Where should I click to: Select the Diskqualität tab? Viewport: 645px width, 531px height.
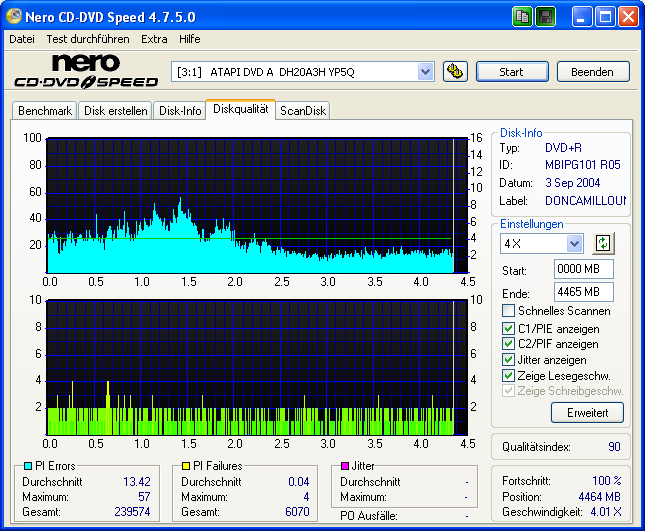click(240, 109)
